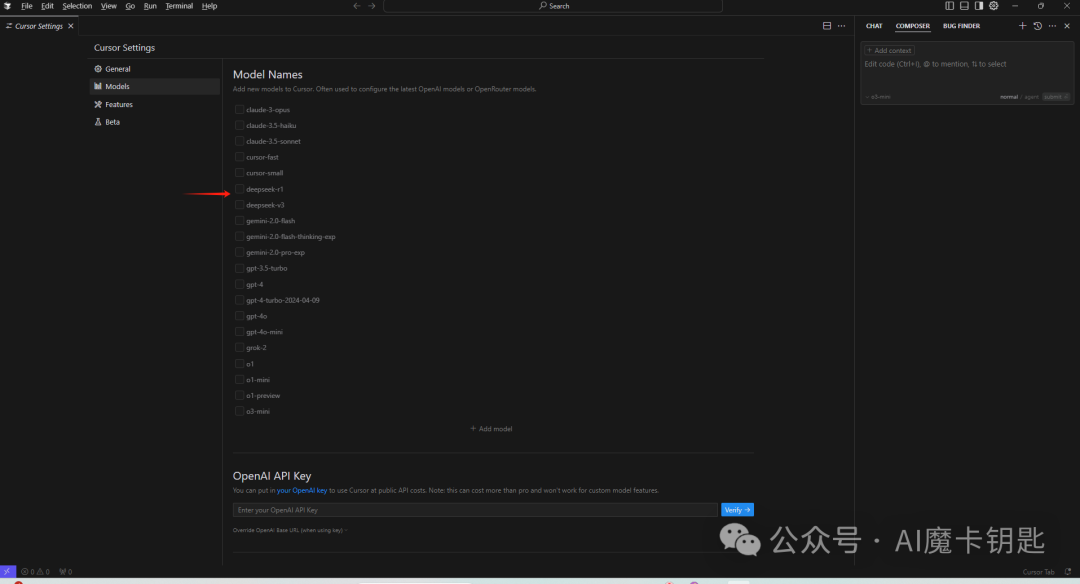Focus the OpenAI API Key input field

coord(475,510)
